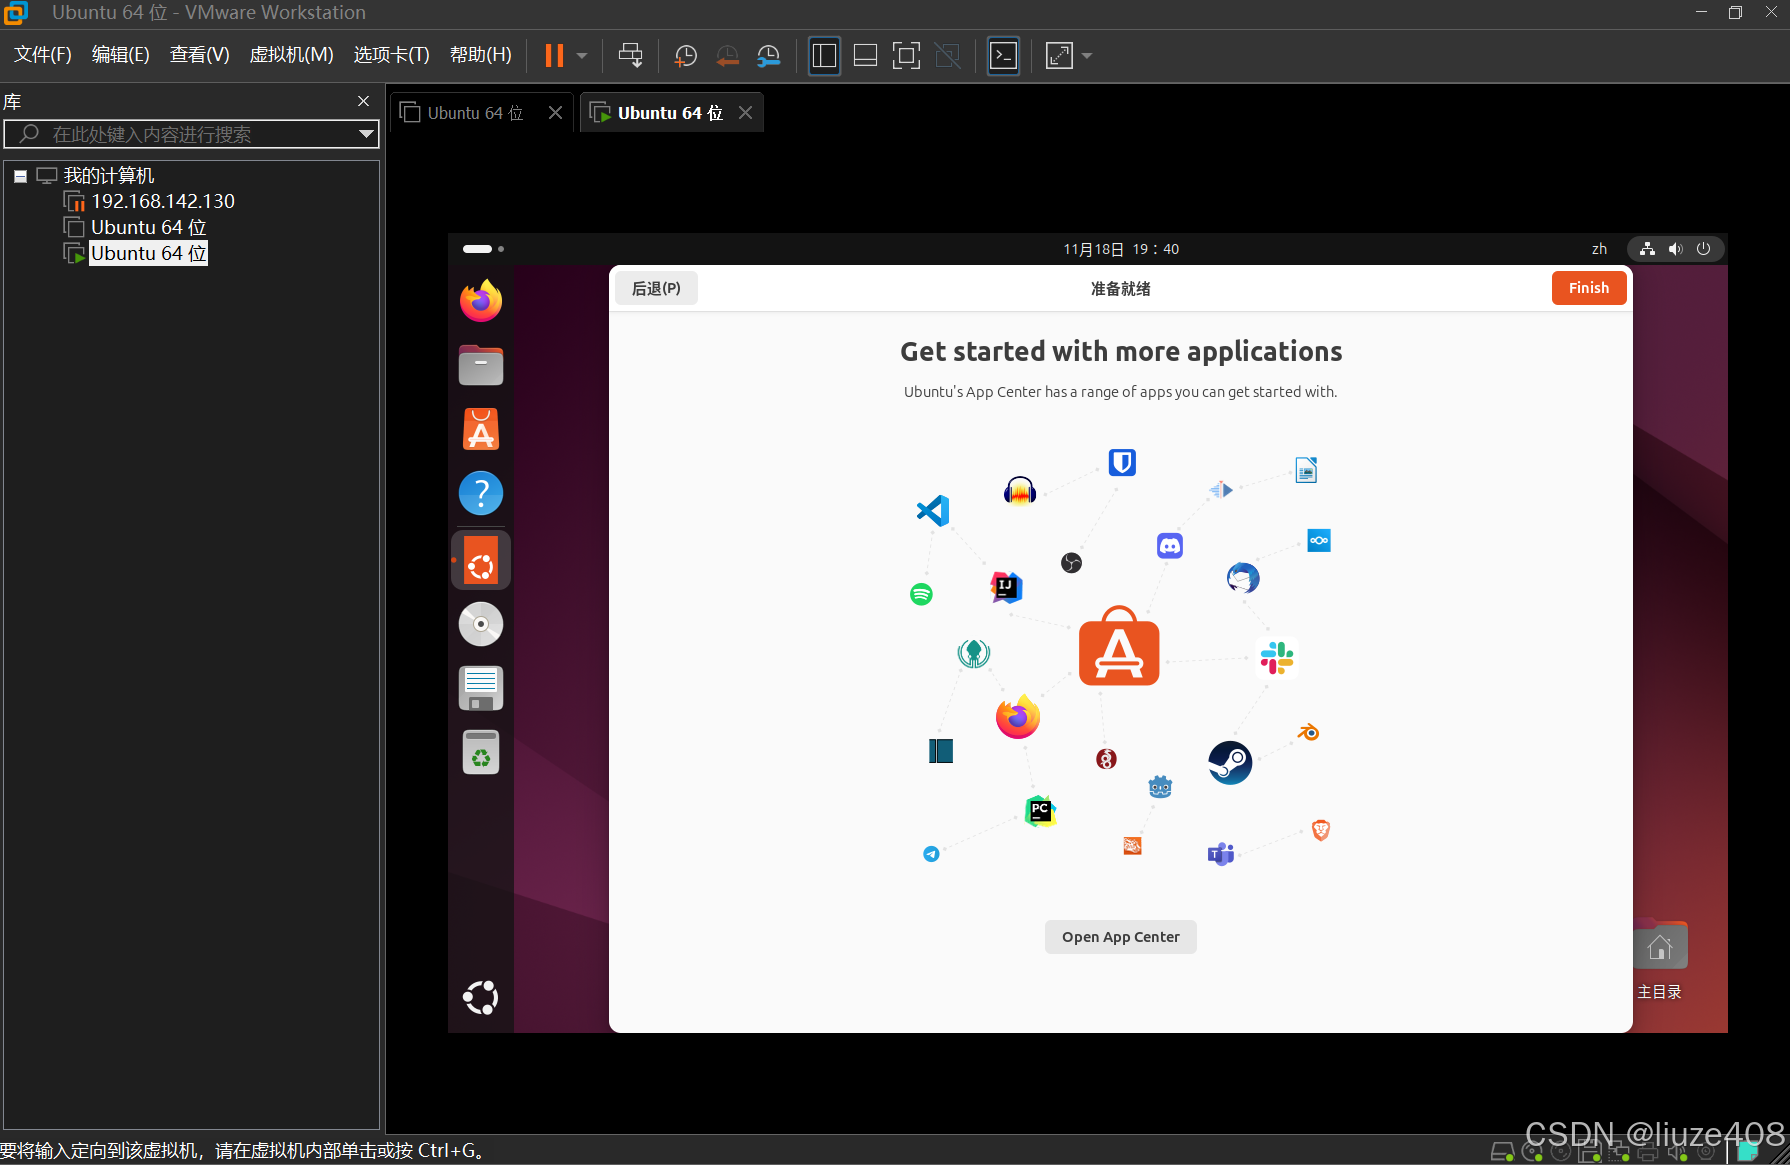
Task: Click the zh input source indicator
Action: [x=1600, y=249]
